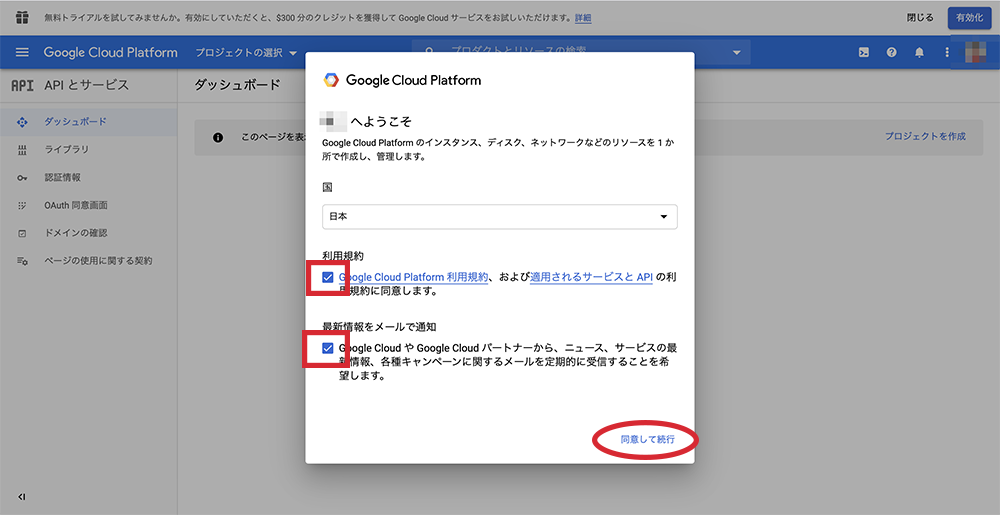Click the 最新情報をメールで通知 label
Screen dimensions: 1000x515
point(379,326)
